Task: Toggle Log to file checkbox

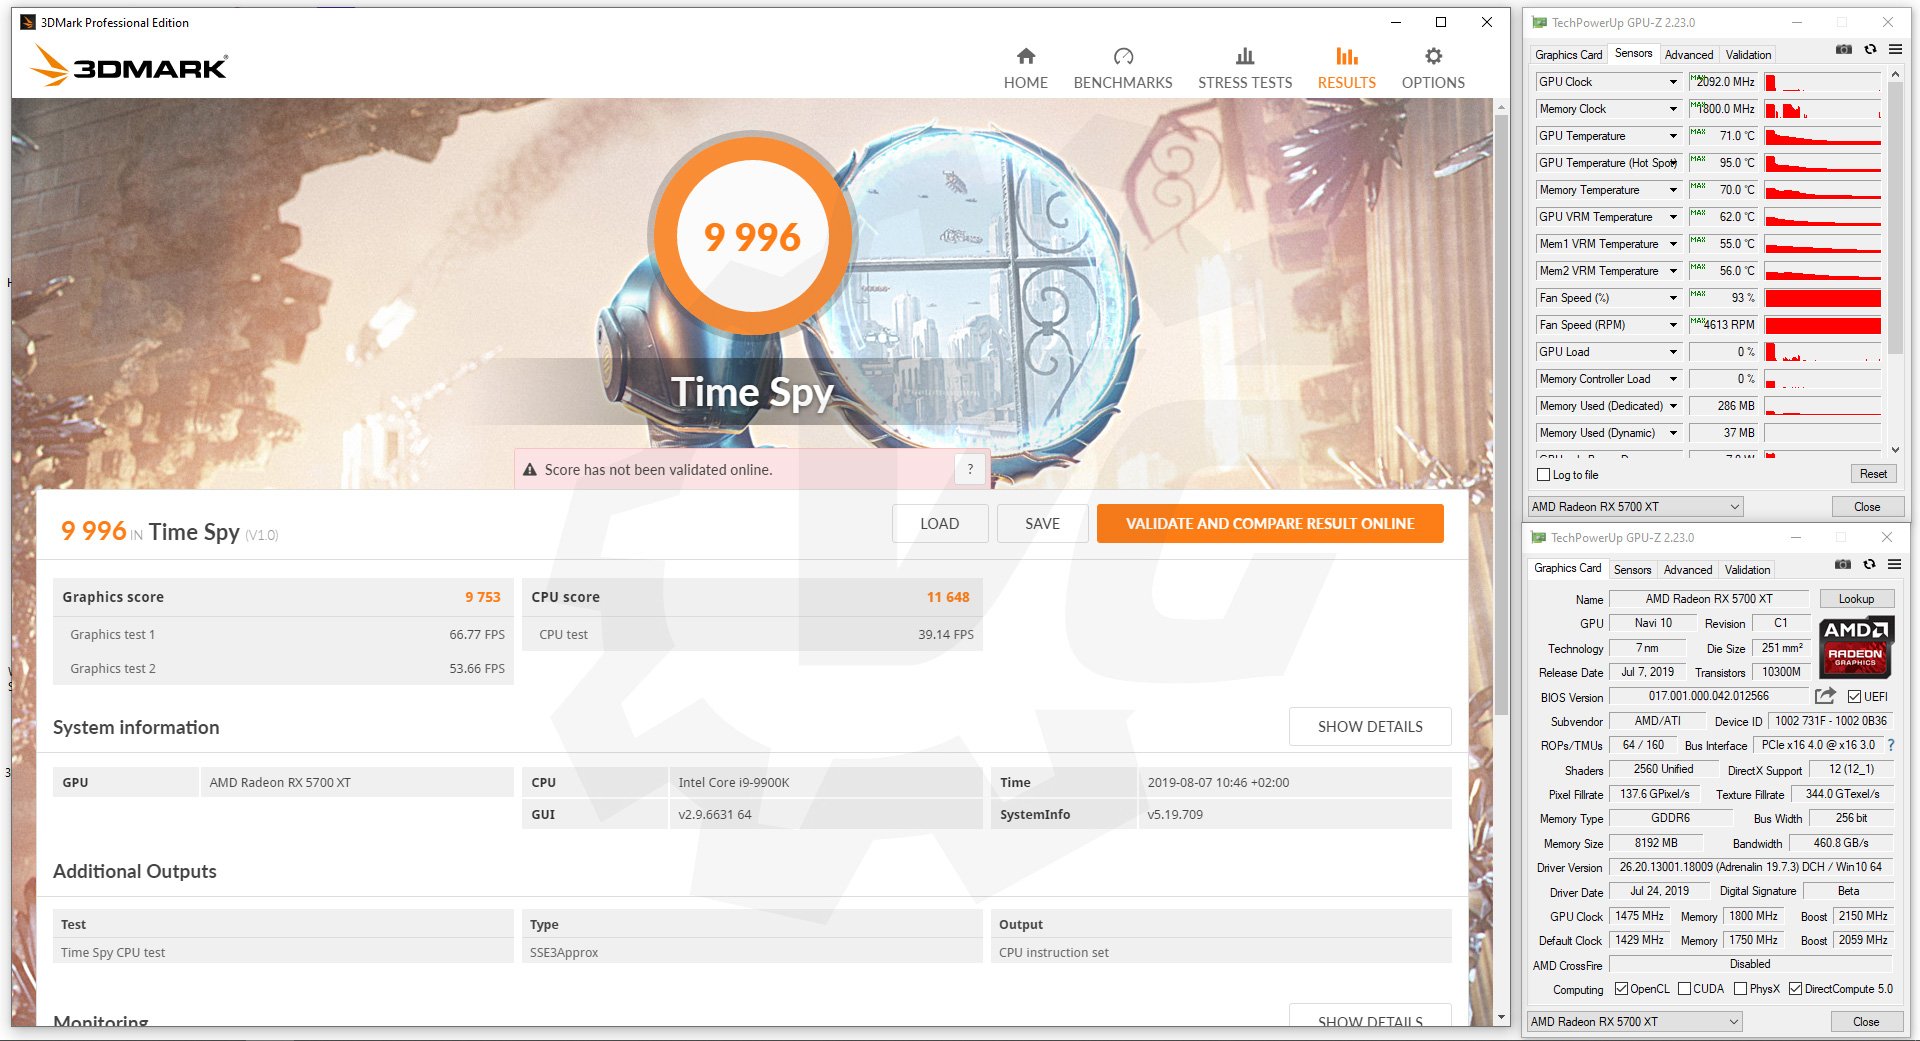Action: click(1543, 475)
